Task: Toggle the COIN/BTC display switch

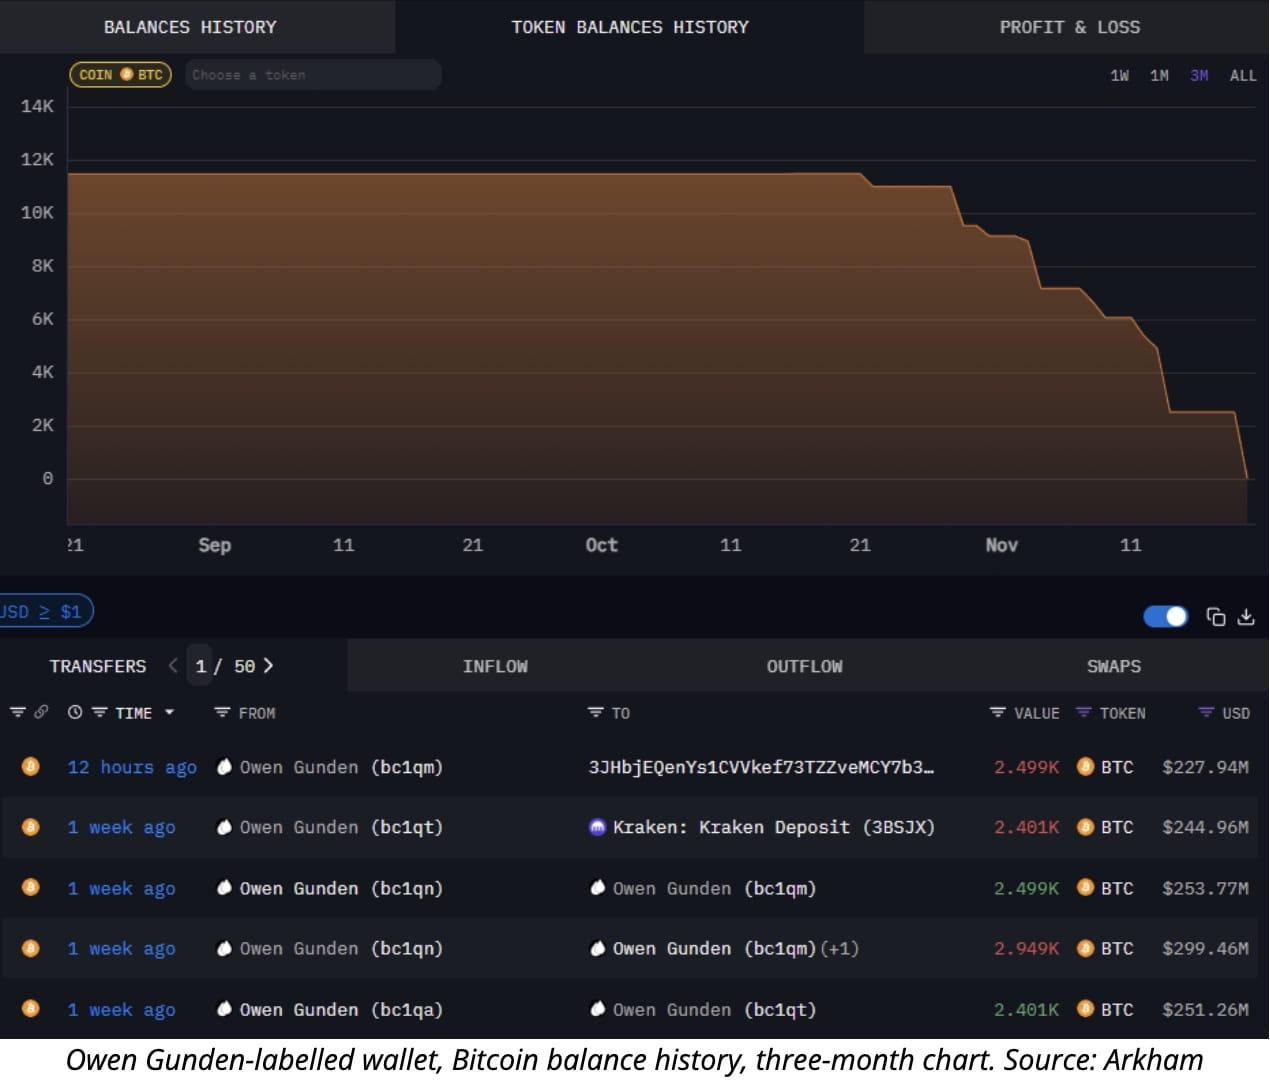Action: [119, 74]
